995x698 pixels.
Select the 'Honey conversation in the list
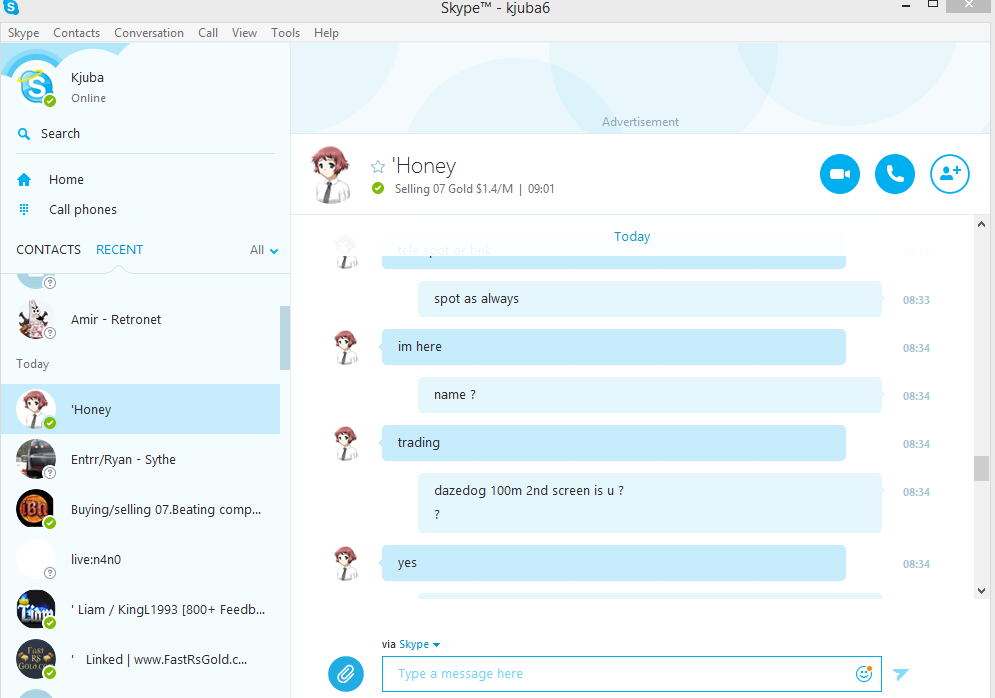tap(140, 409)
